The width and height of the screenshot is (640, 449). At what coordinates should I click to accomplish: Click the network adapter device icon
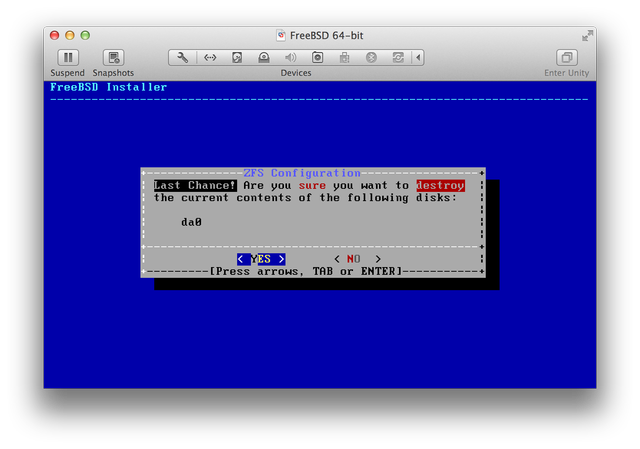[x=210, y=58]
